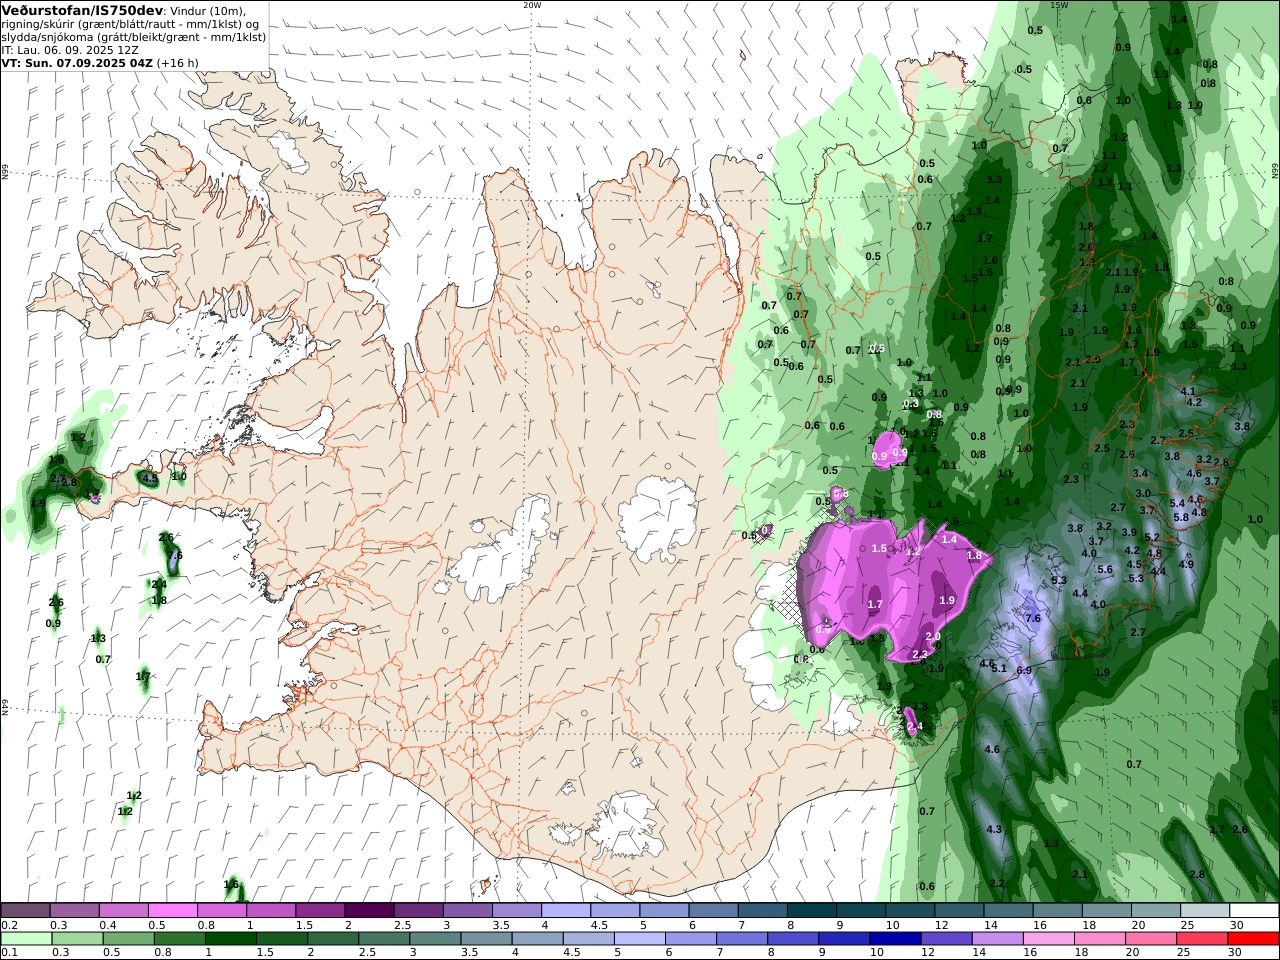Select deep blue bottom swatch between 10 and 12
Screen dimensions: 1280x960
[x=895, y=939]
